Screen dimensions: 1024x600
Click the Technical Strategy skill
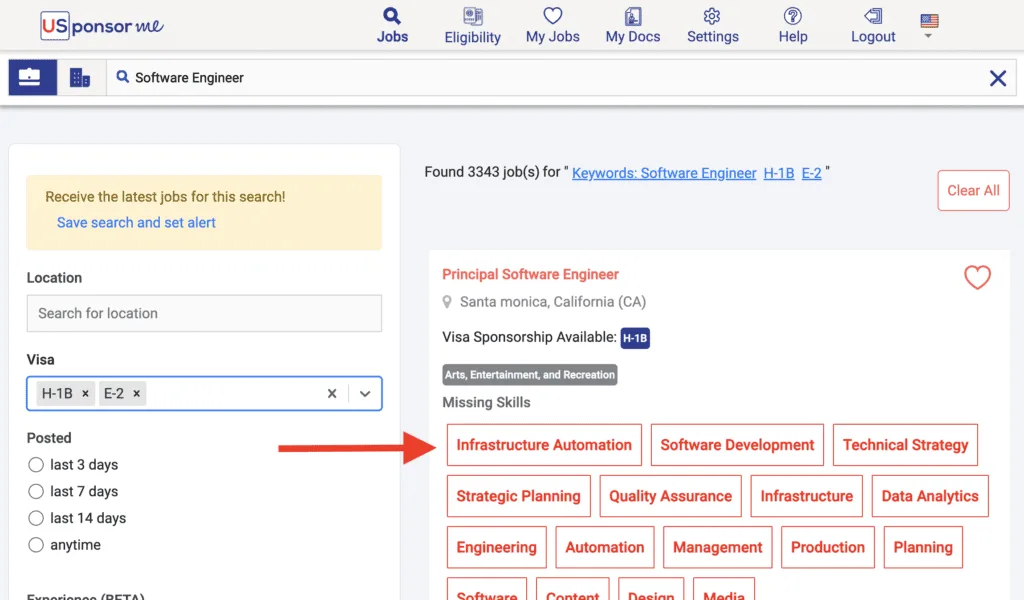(905, 445)
